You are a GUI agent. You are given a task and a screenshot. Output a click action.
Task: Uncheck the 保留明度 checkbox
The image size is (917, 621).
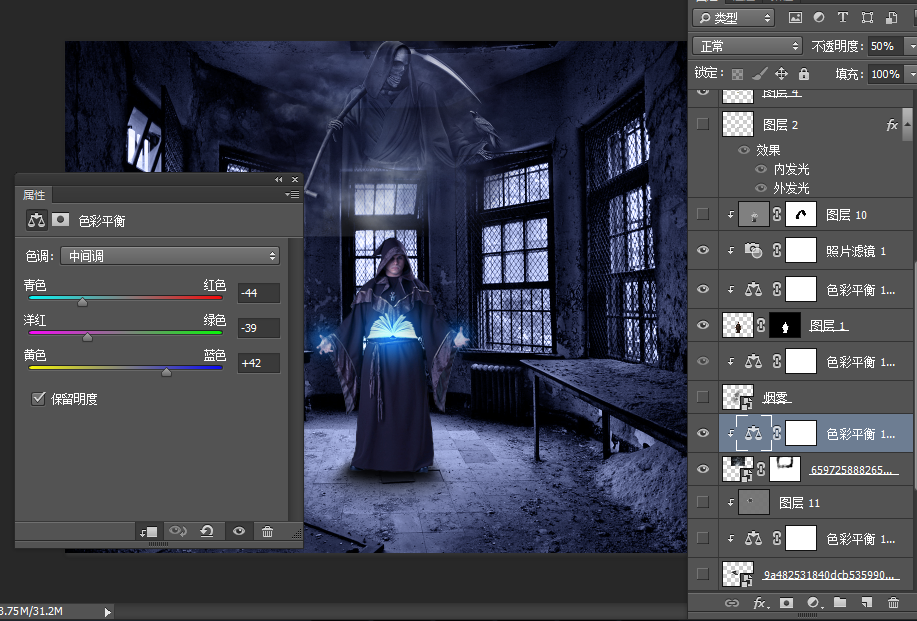click(39, 399)
